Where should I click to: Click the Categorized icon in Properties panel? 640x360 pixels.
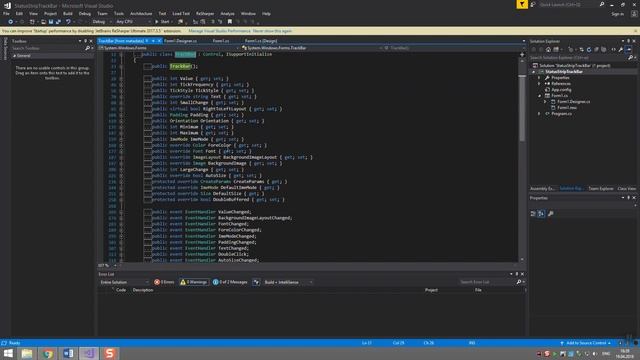[x=533, y=213]
